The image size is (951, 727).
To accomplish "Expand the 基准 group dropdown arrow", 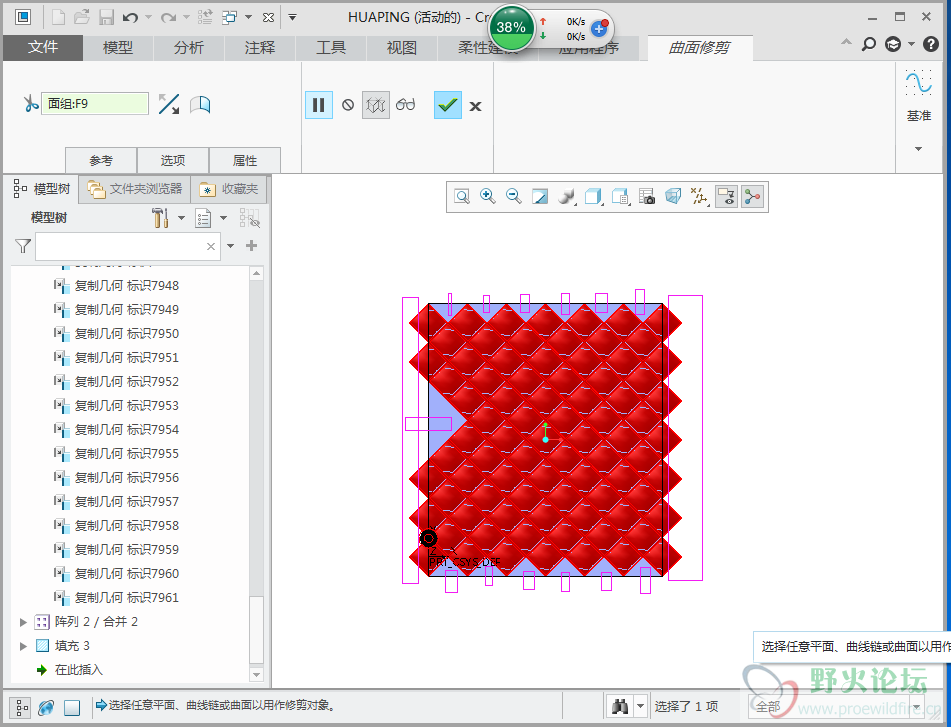I will click(x=918, y=149).
